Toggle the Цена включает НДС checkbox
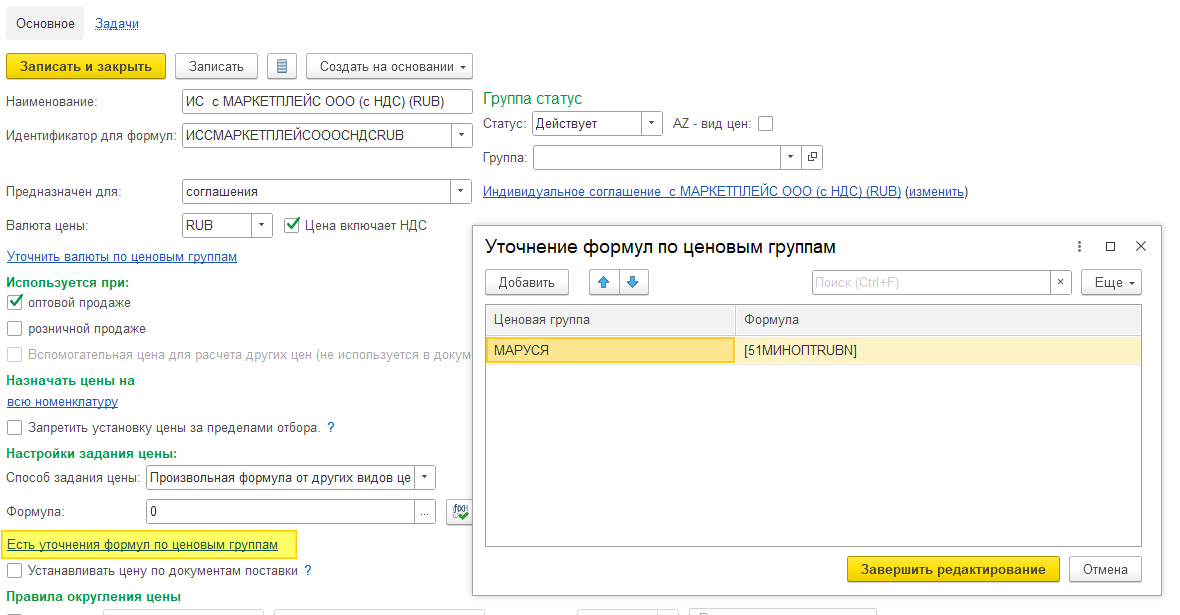Viewport: 1180px width, 615px height. coord(292,225)
